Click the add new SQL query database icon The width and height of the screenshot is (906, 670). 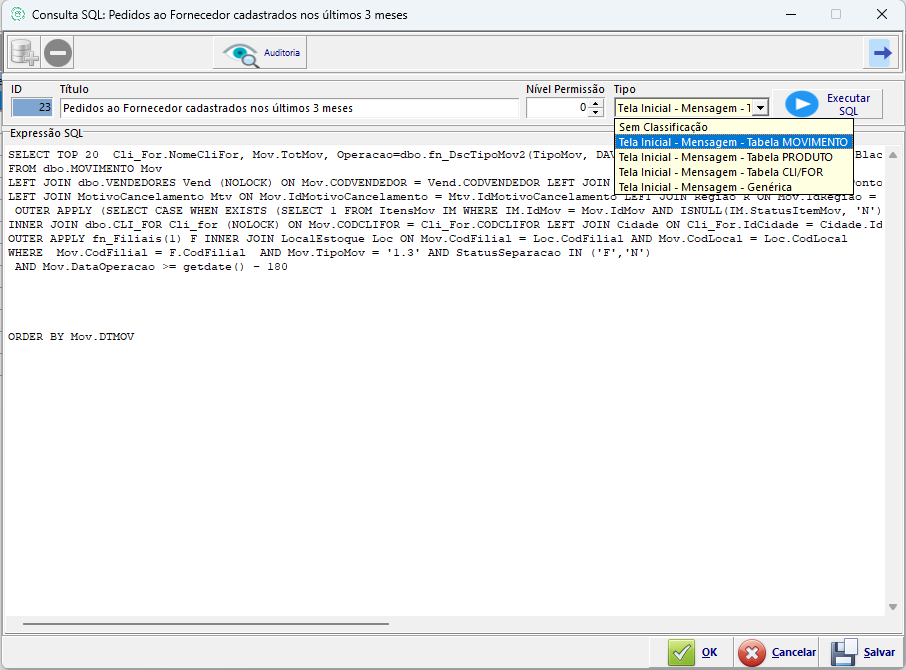tap(24, 52)
